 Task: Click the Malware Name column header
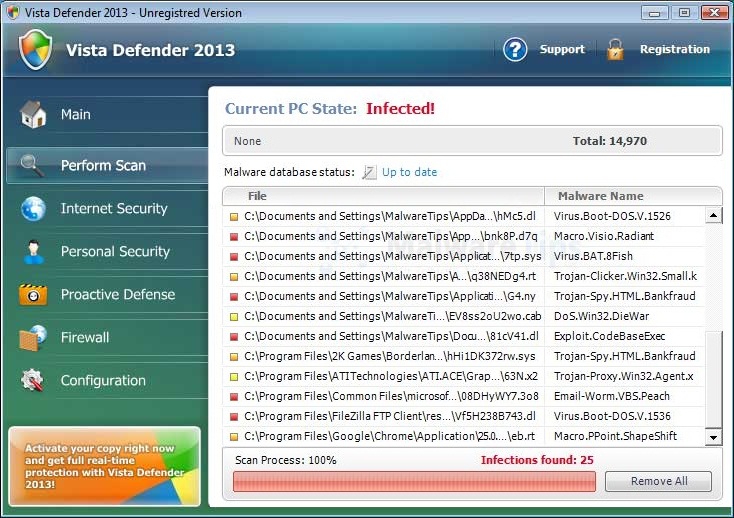pos(633,196)
